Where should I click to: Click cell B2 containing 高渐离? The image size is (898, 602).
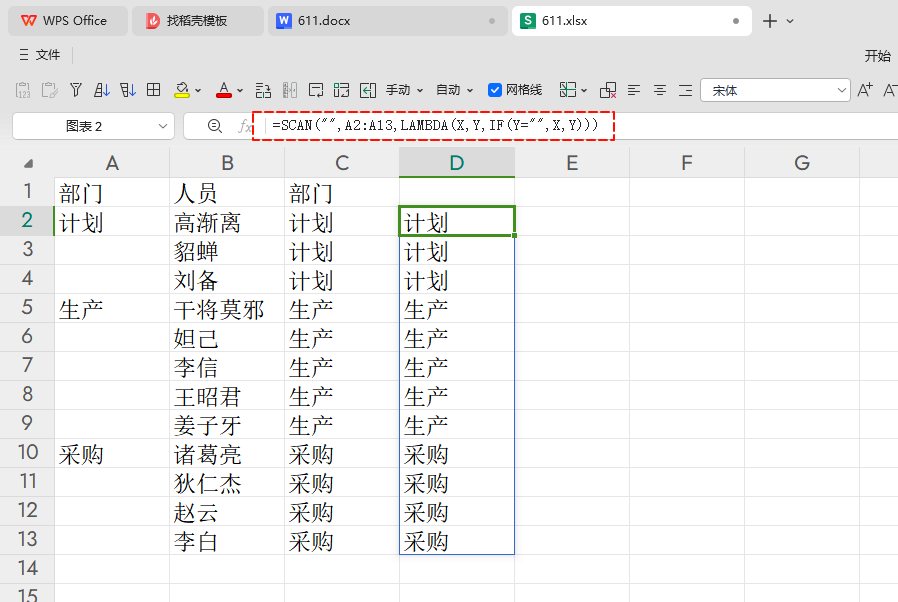[227, 222]
